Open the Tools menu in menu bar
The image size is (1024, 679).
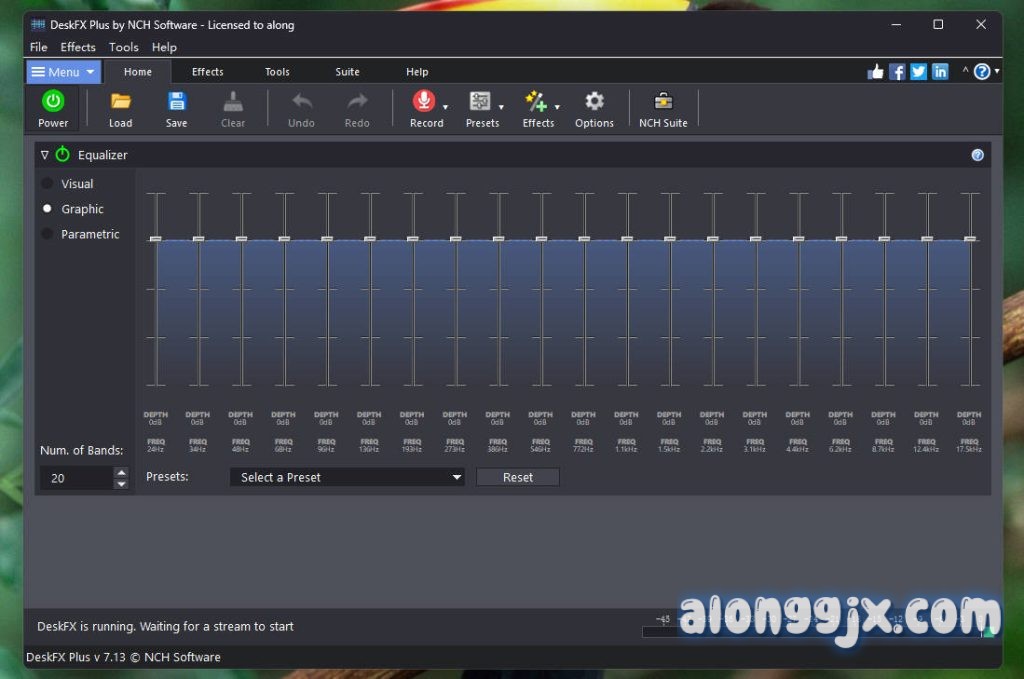123,47
